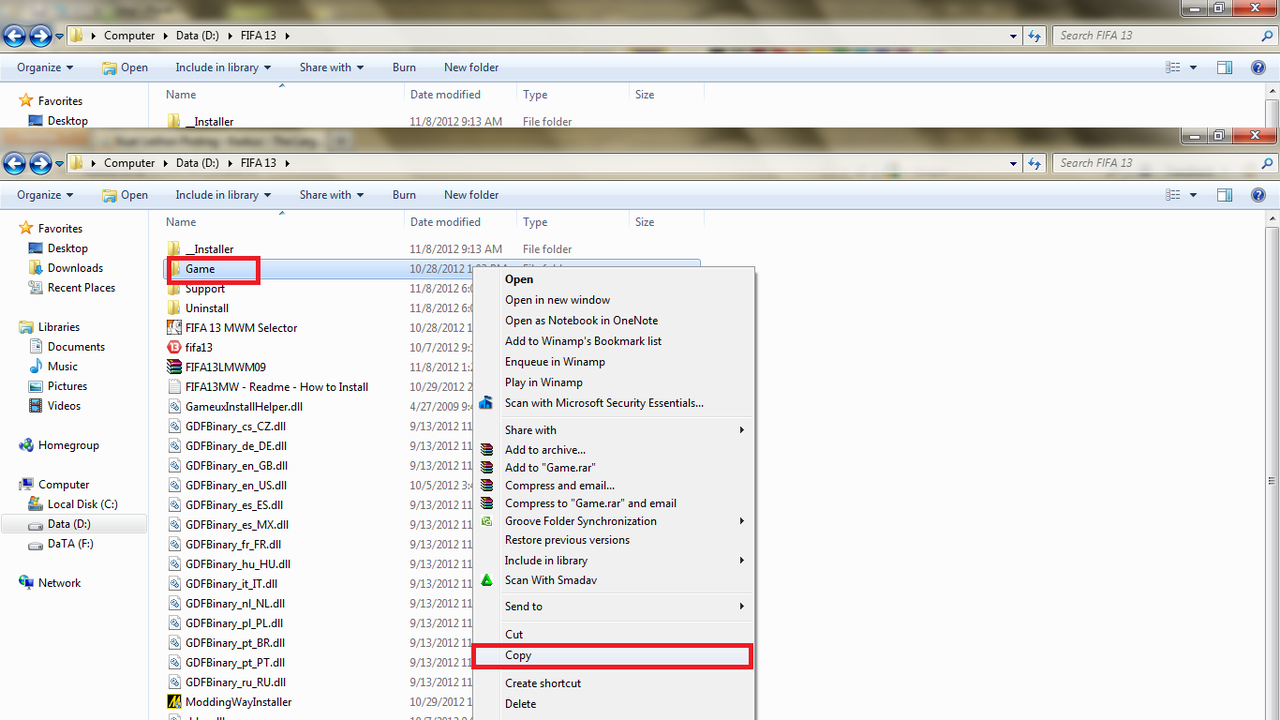1280x720 pixels.
Task: Select Computer breadcrumb in front window address bar
Action: 130,163
